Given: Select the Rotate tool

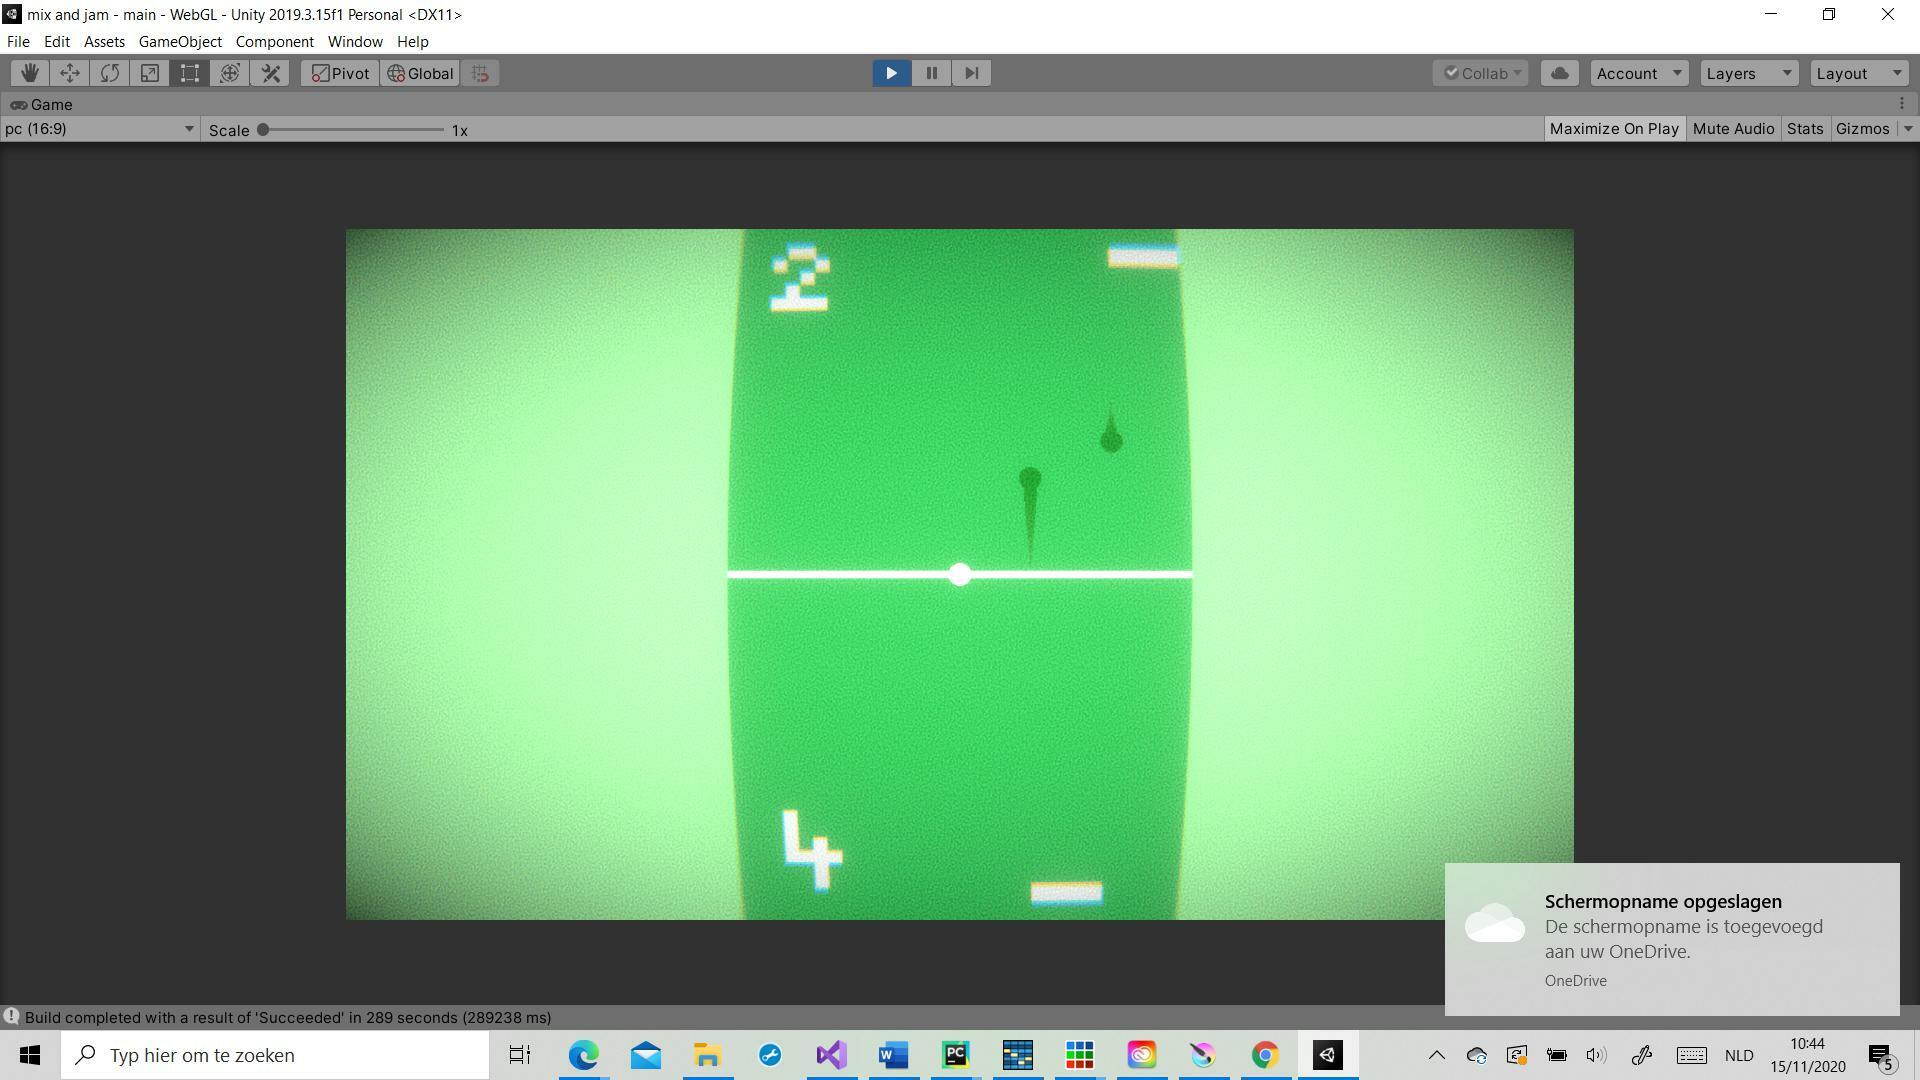Looking at the screenshot, I should (110, 73).
